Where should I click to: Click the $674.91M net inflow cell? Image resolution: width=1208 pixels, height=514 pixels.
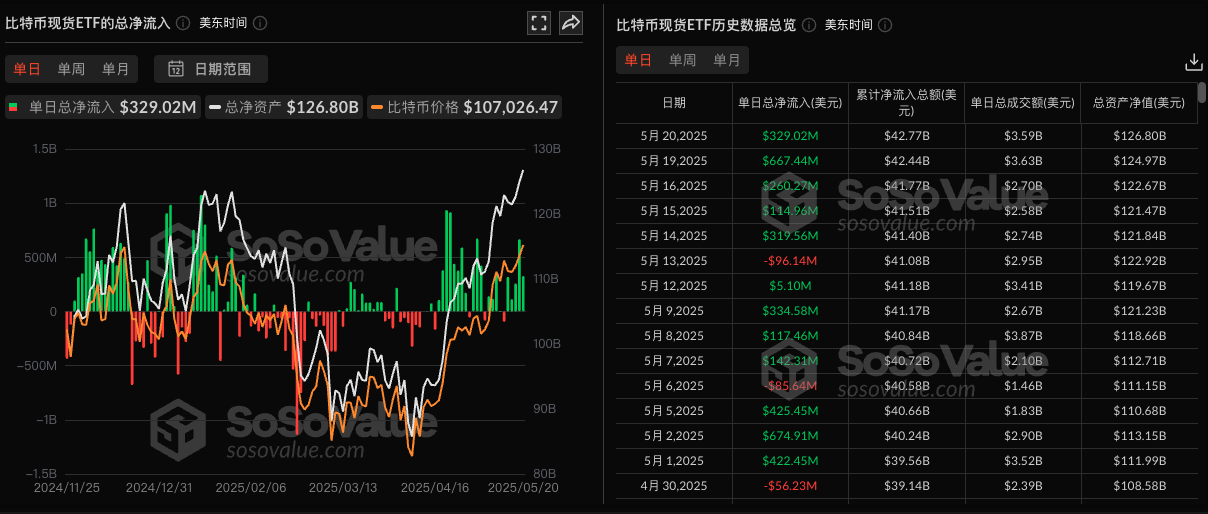tap(790, 435)
